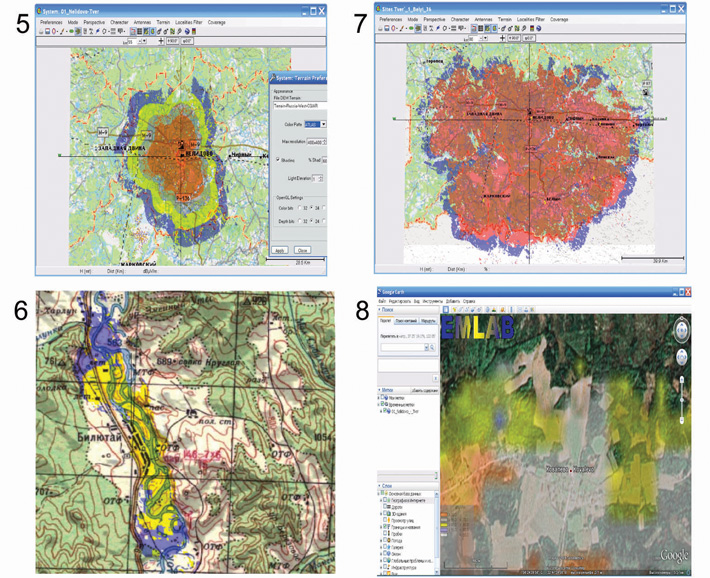The width and height of the screenshot is (710, 578).
Task: Toggle the Границы и названия layer checkbox
Action: point(385,526)
